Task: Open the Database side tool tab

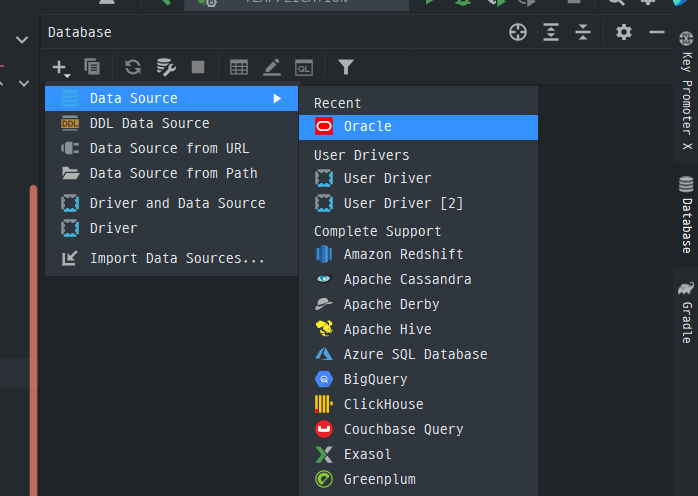Action: (x=686, y=215)
